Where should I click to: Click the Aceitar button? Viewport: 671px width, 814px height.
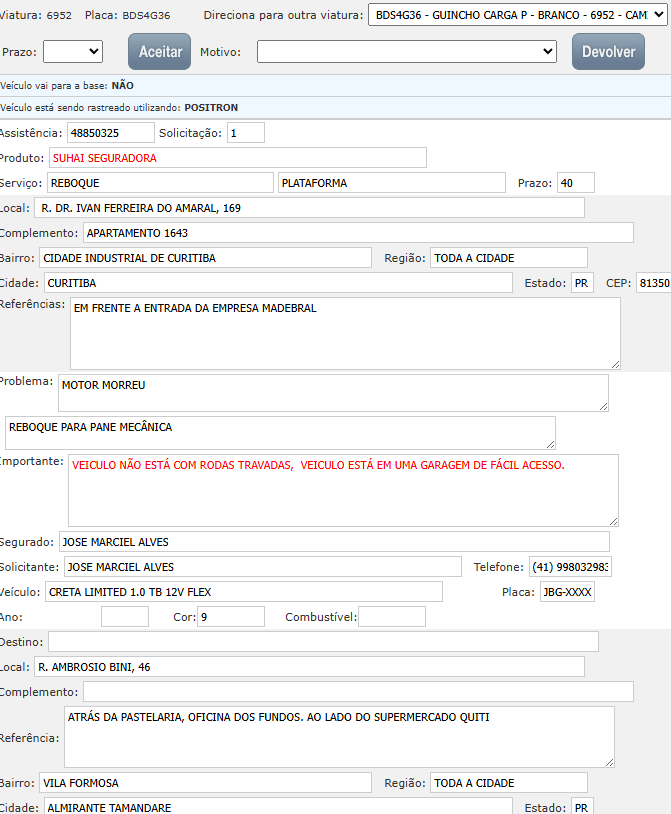(x=159, y=51)
